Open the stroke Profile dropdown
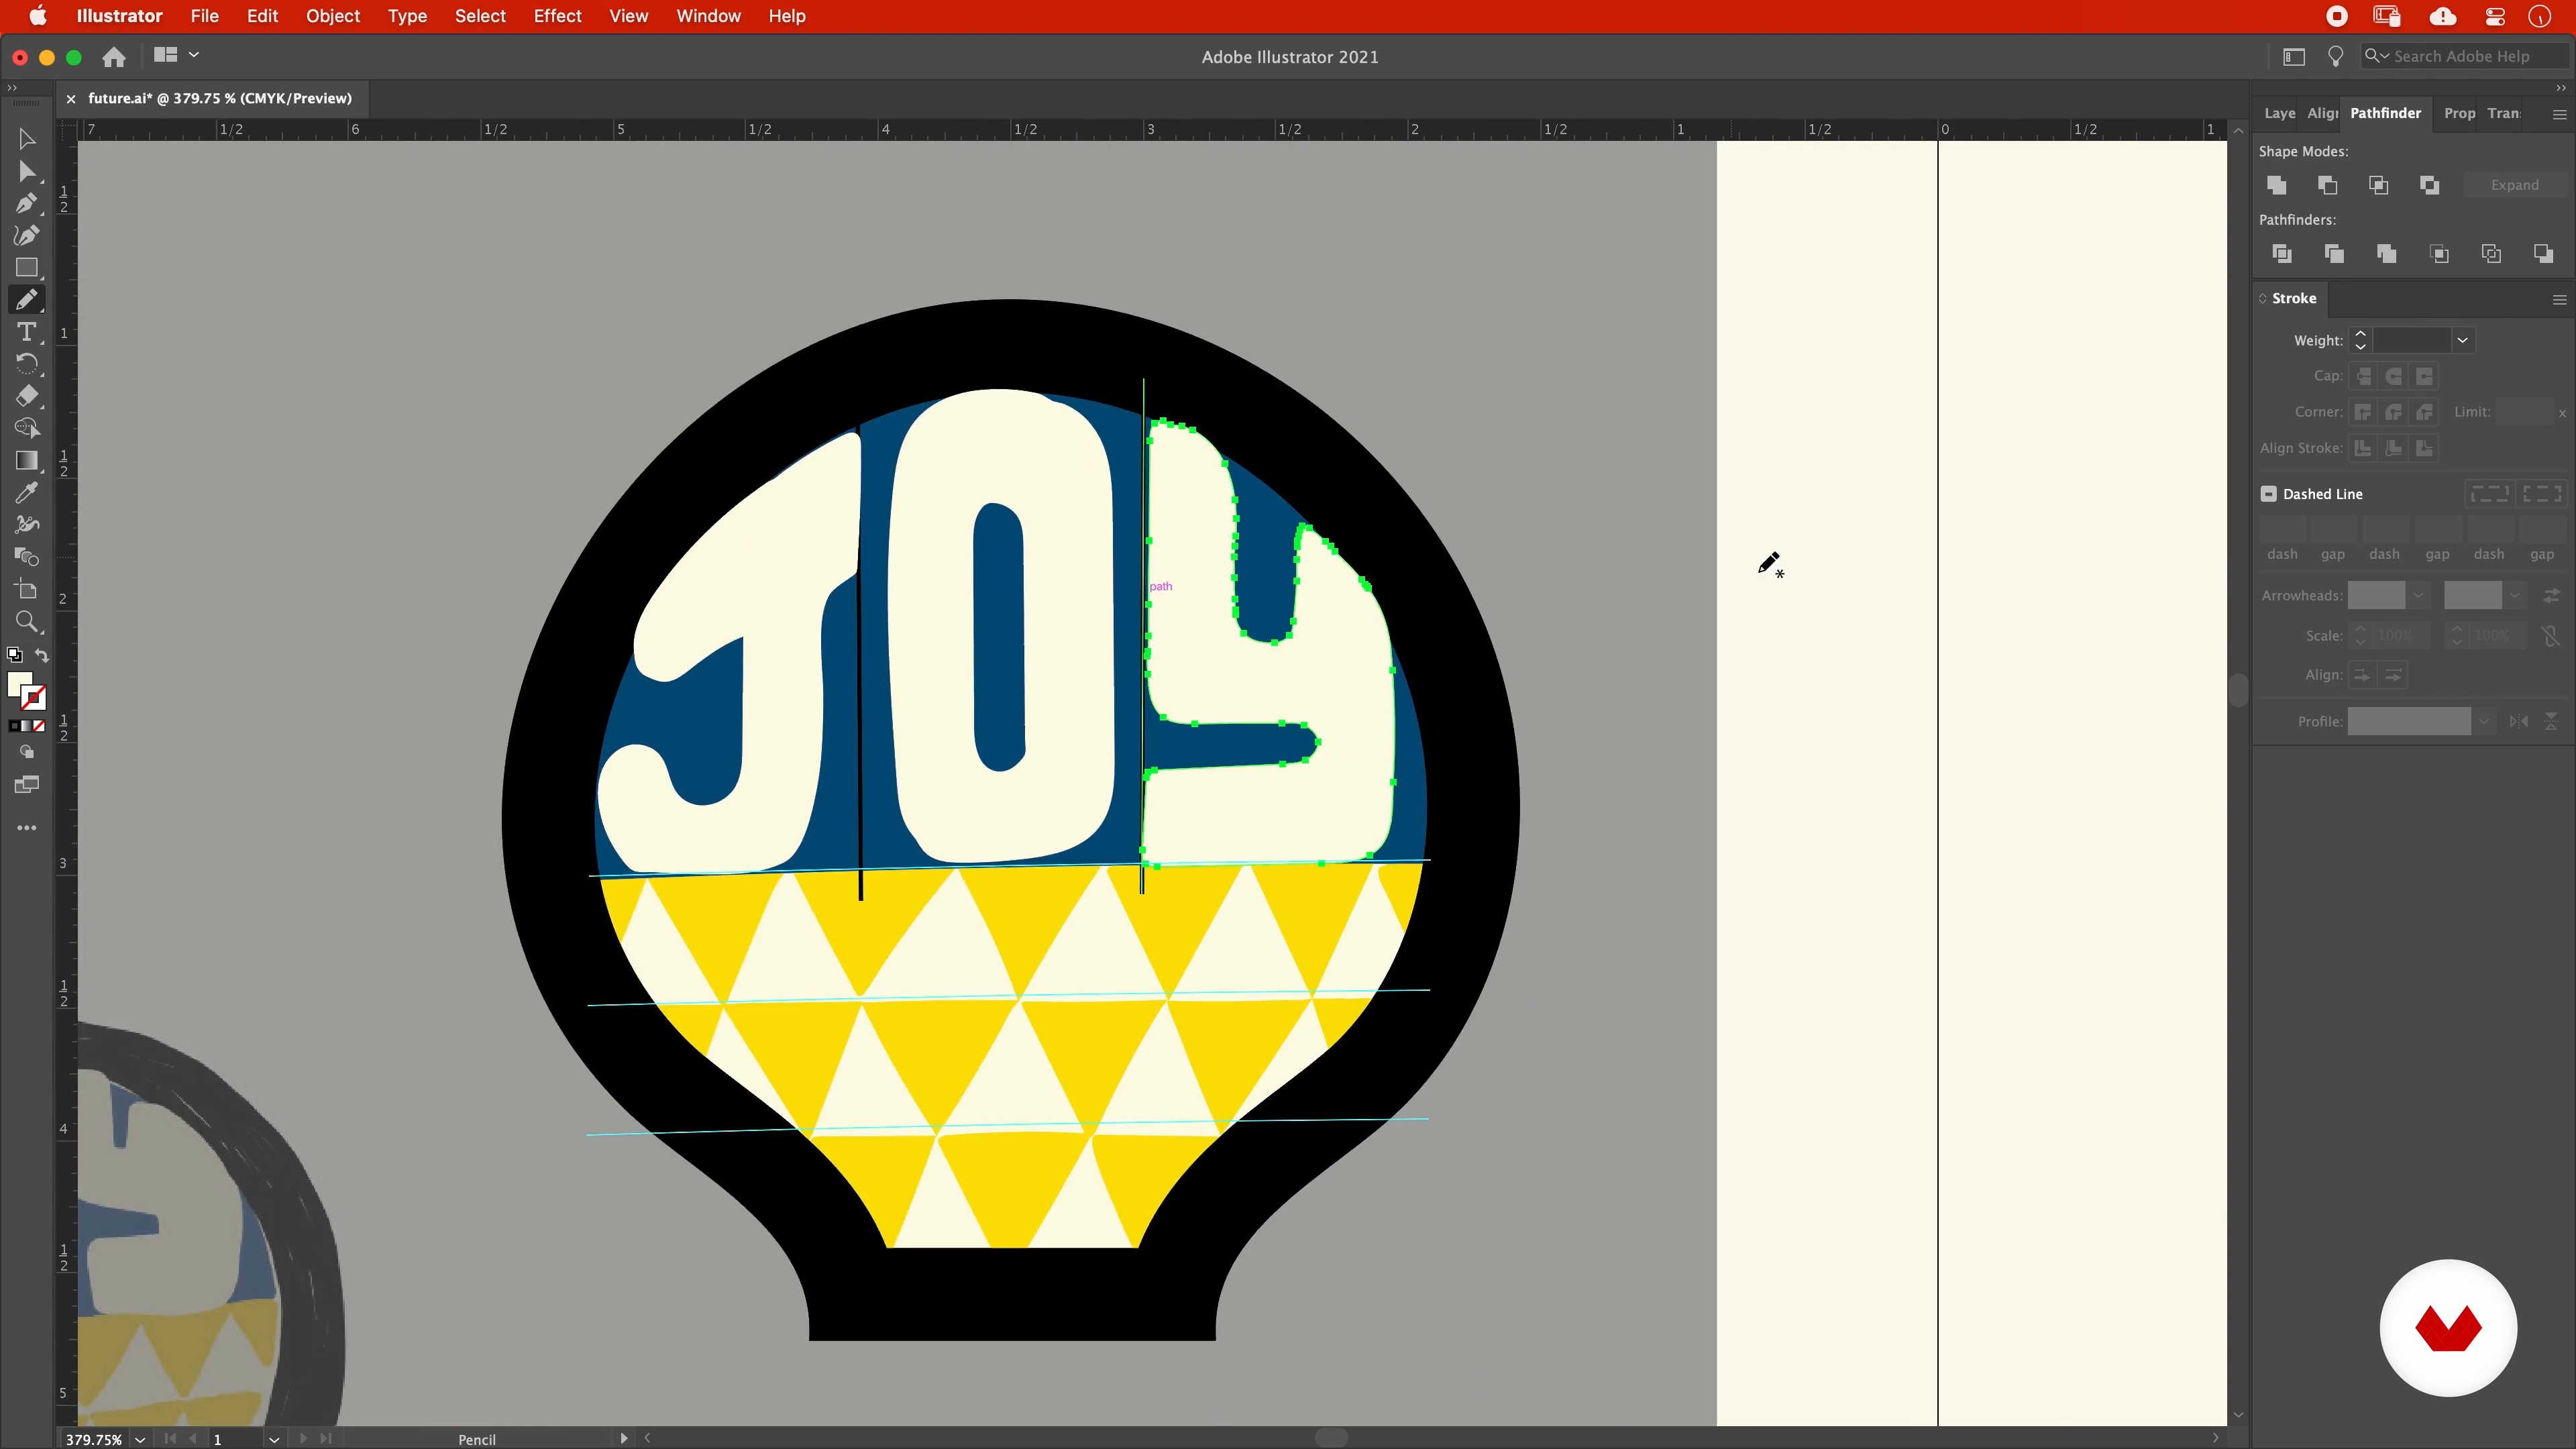 (x=2483, y=722)
